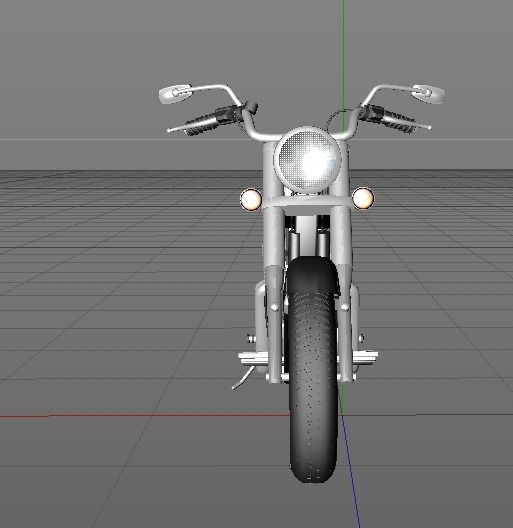
Task: Select the right orange turn signal light
Action: pyautogui.click(x=363, y=198)
